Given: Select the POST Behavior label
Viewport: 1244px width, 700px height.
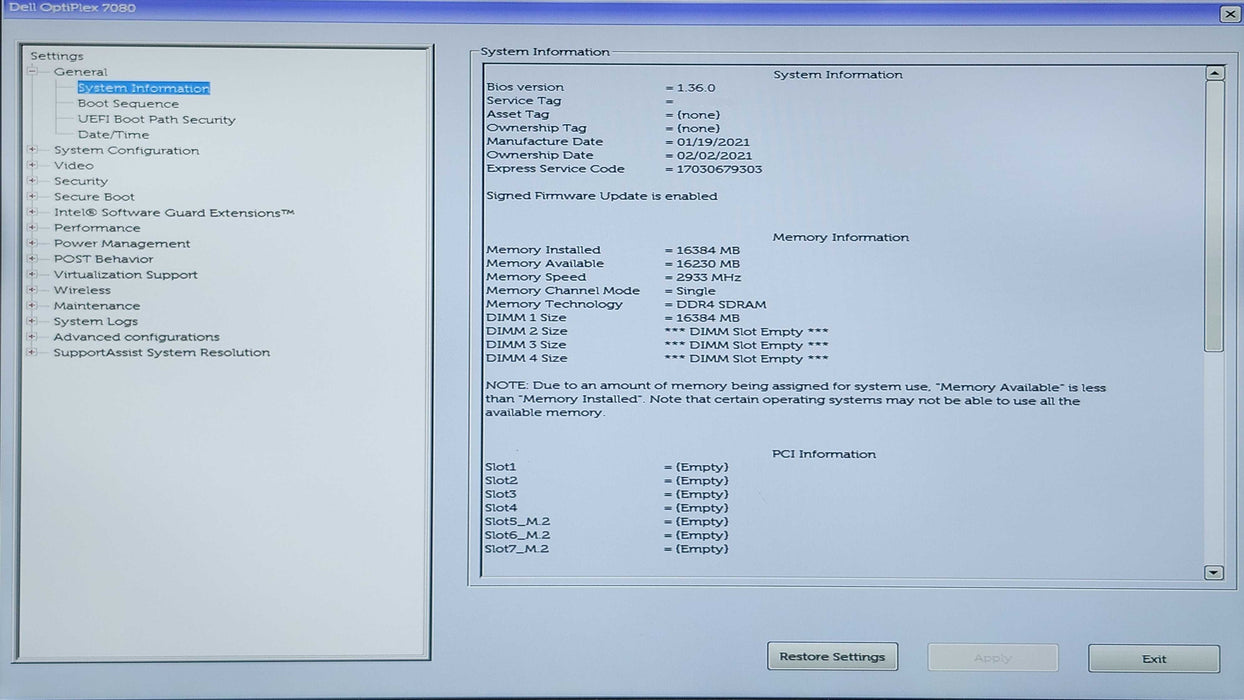Looking at the screenshot, I should tap(103, 259).
